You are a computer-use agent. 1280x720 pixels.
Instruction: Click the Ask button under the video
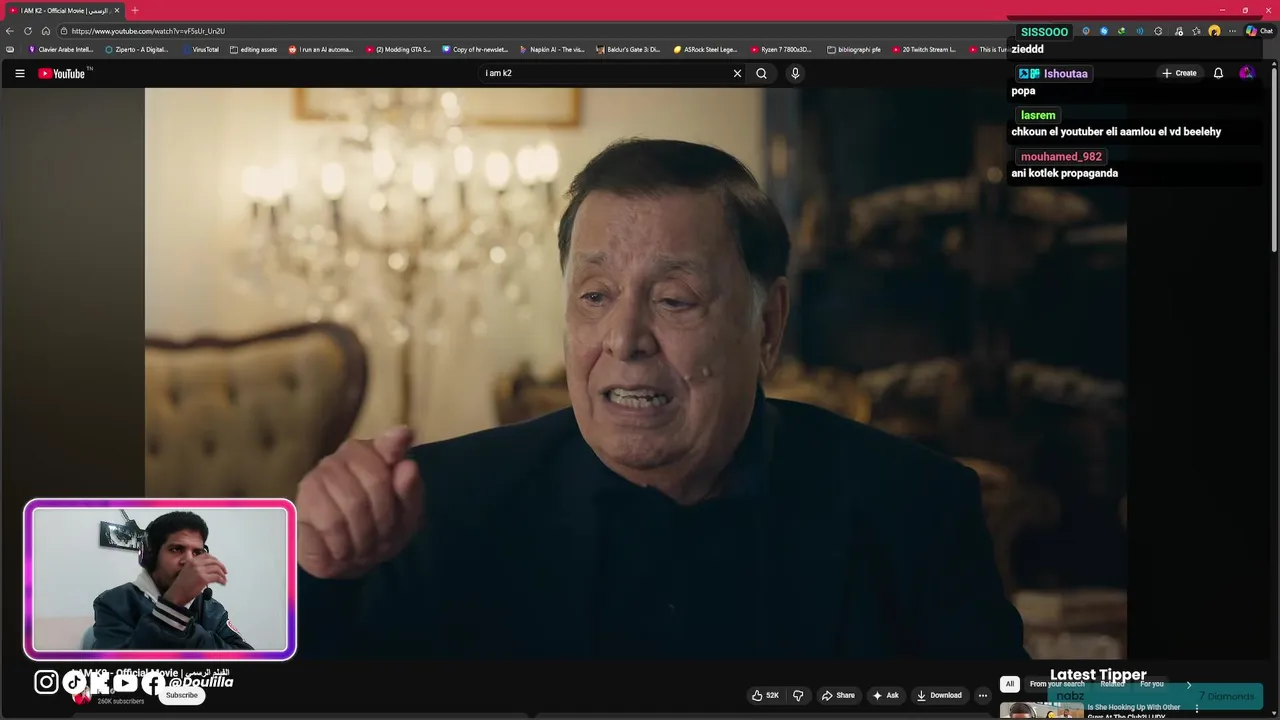(886, 695)
